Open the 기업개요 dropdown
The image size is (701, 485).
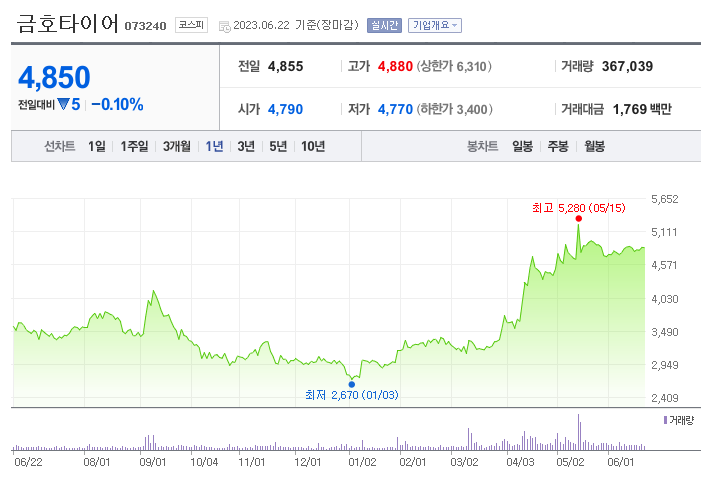coord(435,25)
